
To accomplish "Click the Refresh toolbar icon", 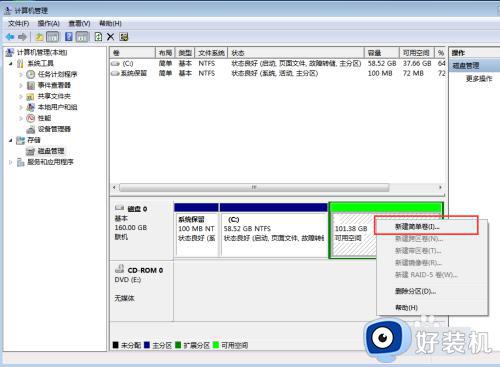I will pos(98,37).
